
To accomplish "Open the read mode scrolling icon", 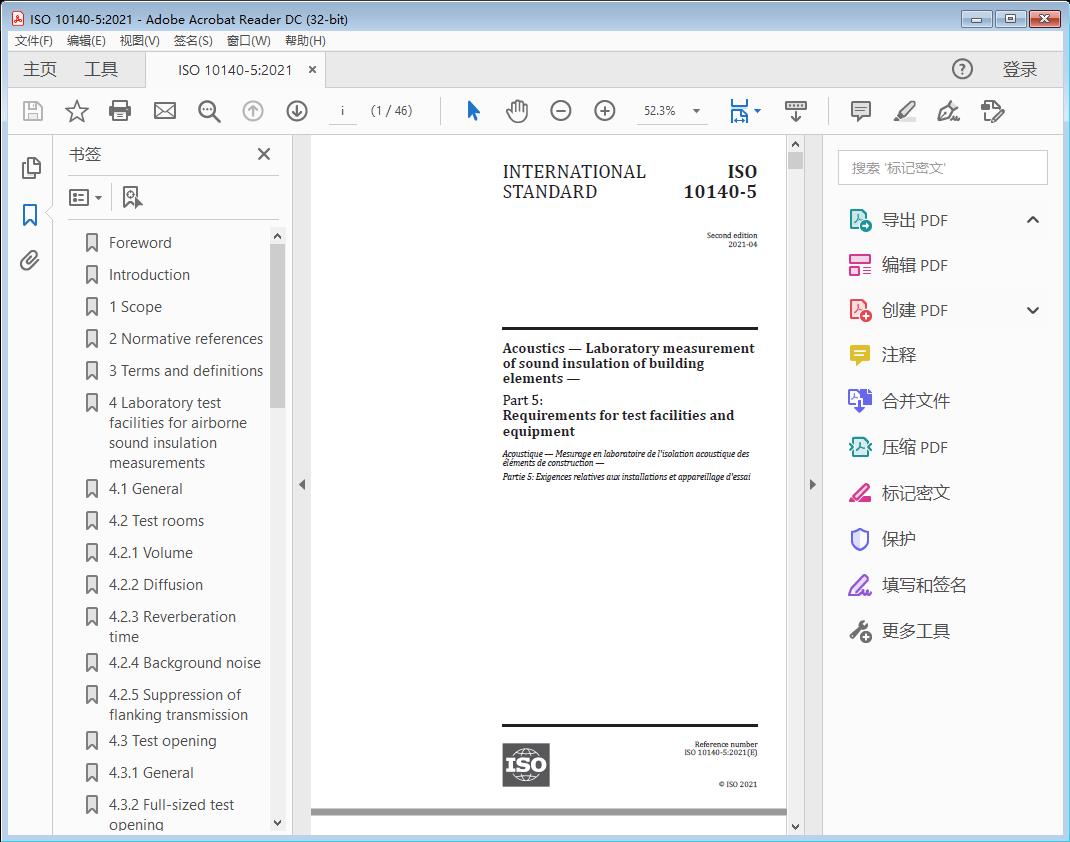I will (x=796, y=111).
